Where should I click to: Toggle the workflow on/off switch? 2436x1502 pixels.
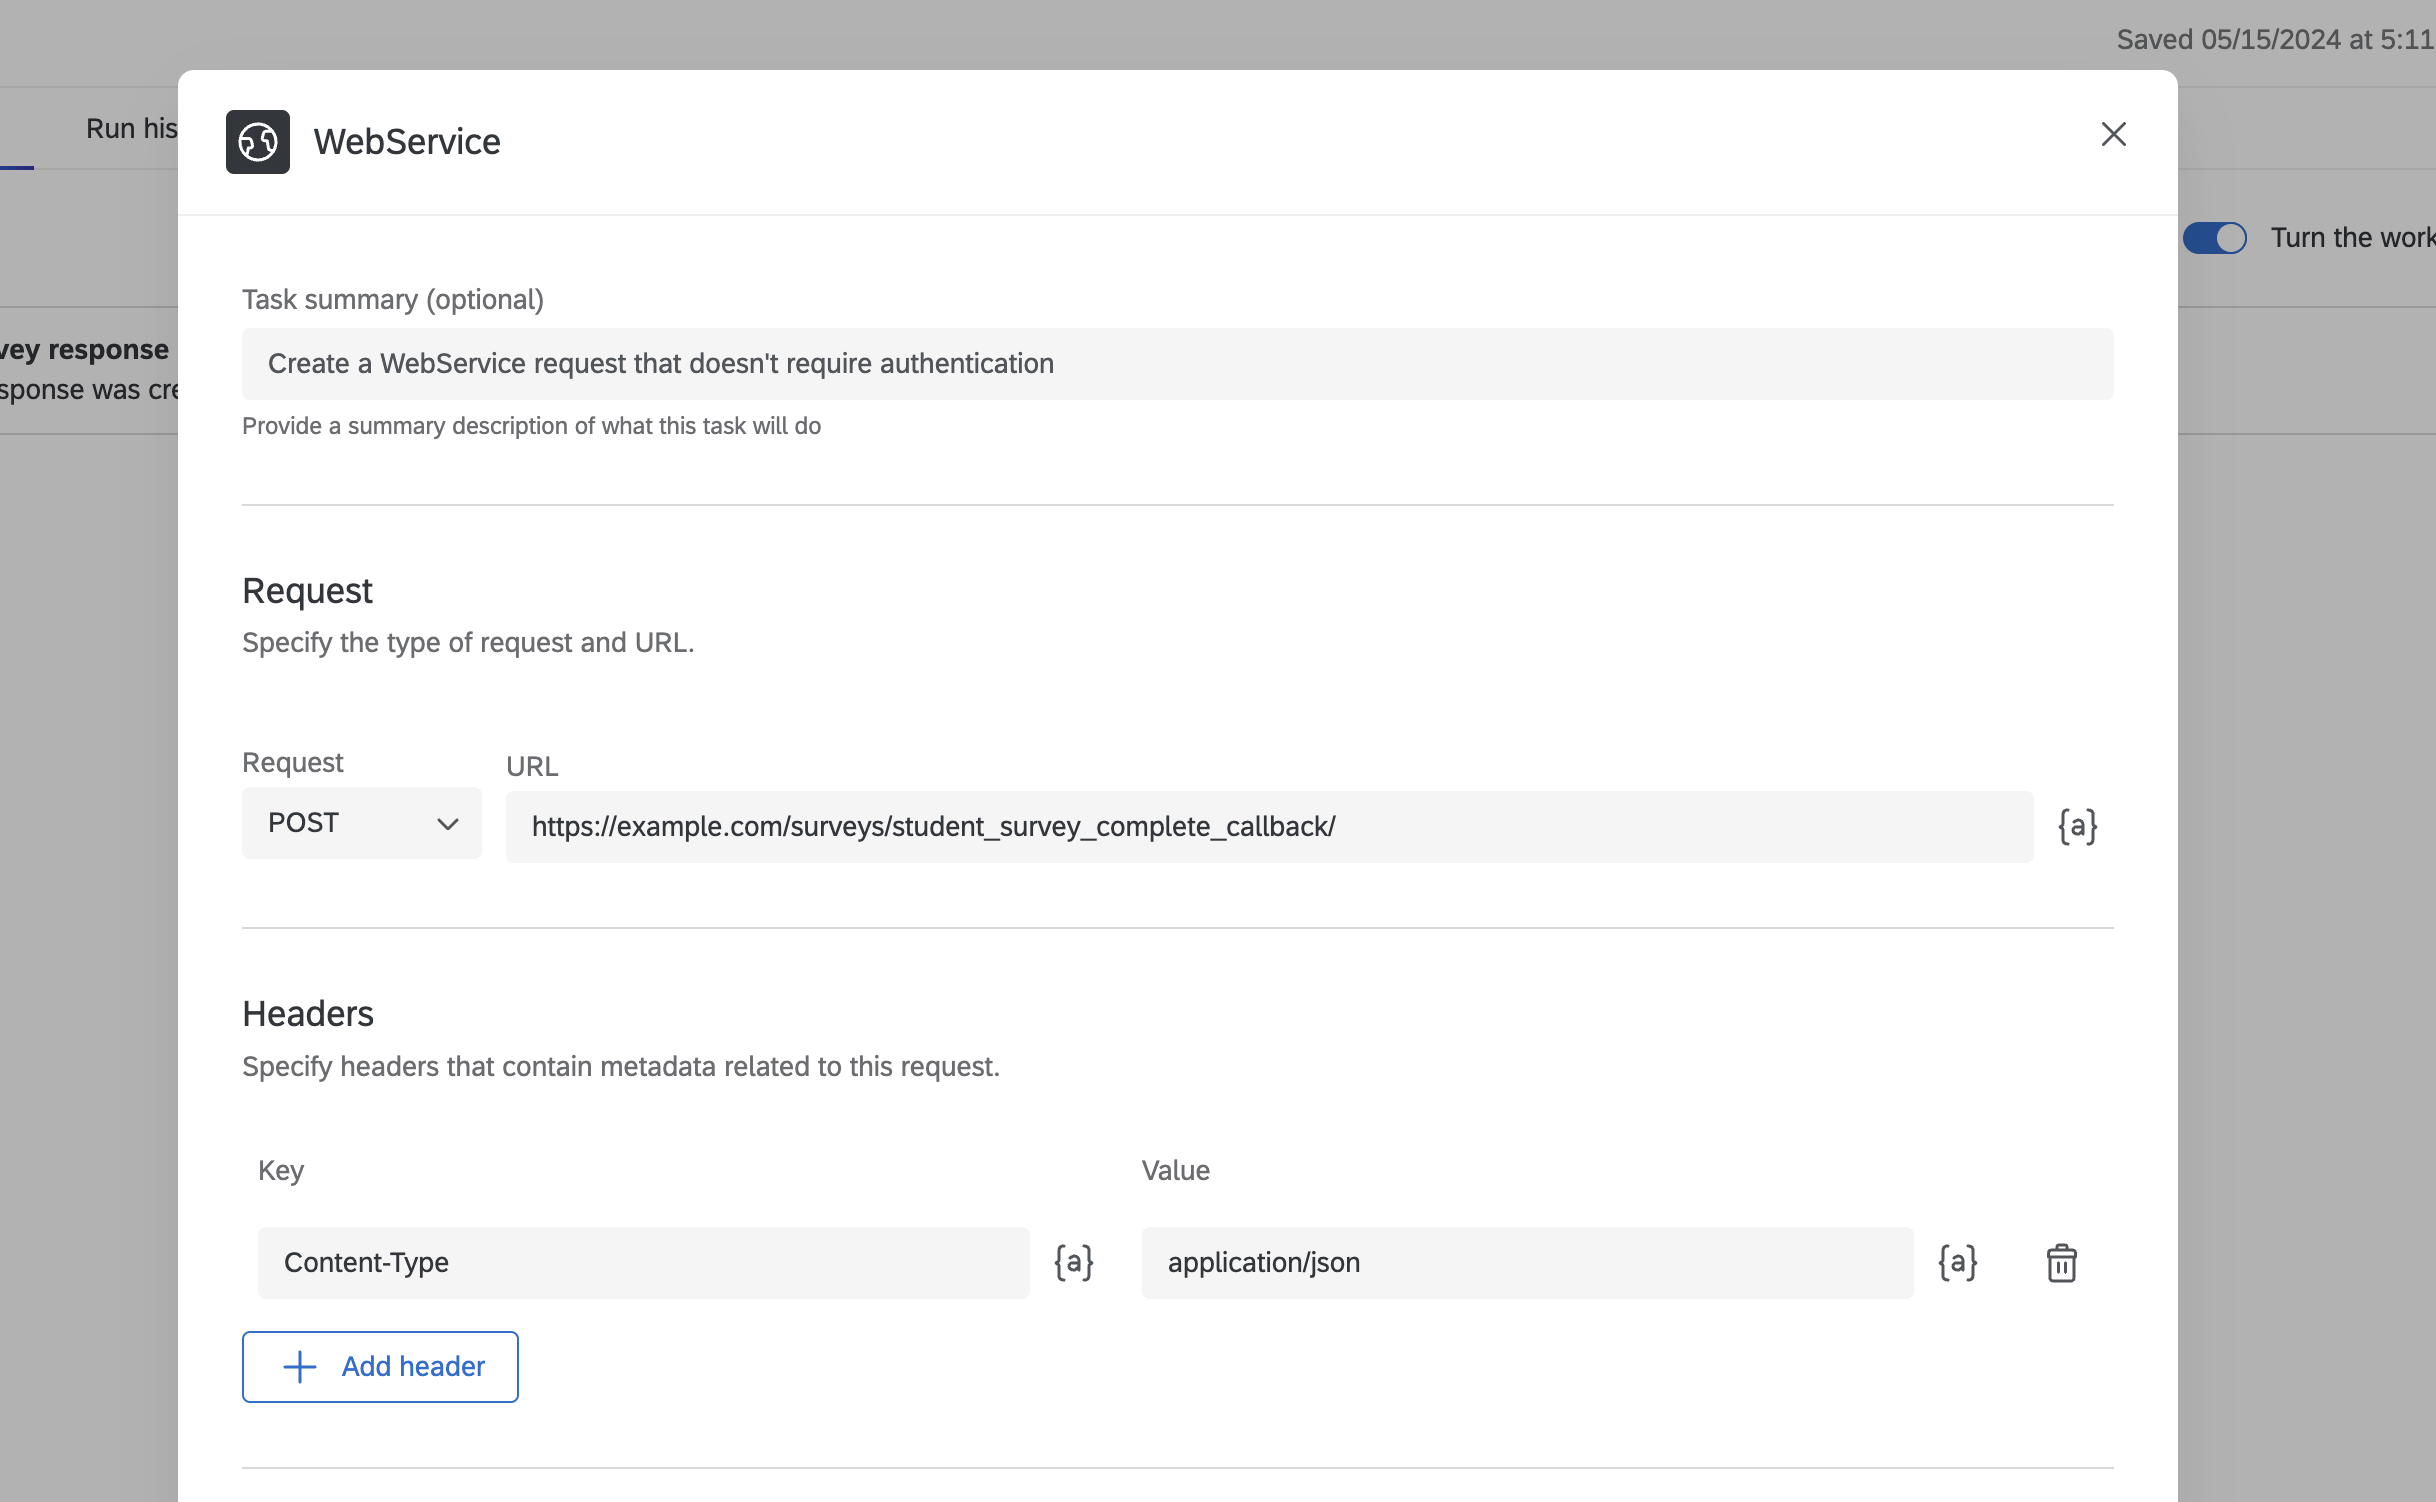tap(2214, 238)
